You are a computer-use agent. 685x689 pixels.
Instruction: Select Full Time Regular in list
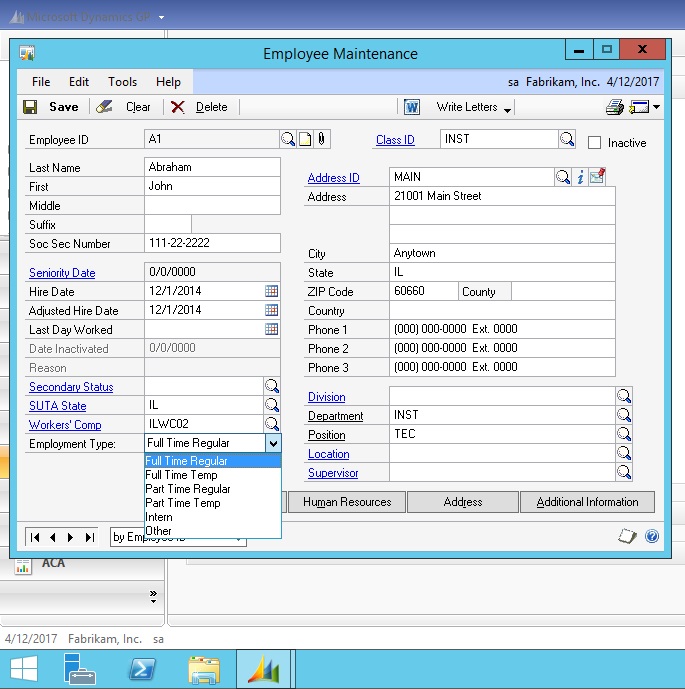tap(213, 461)
